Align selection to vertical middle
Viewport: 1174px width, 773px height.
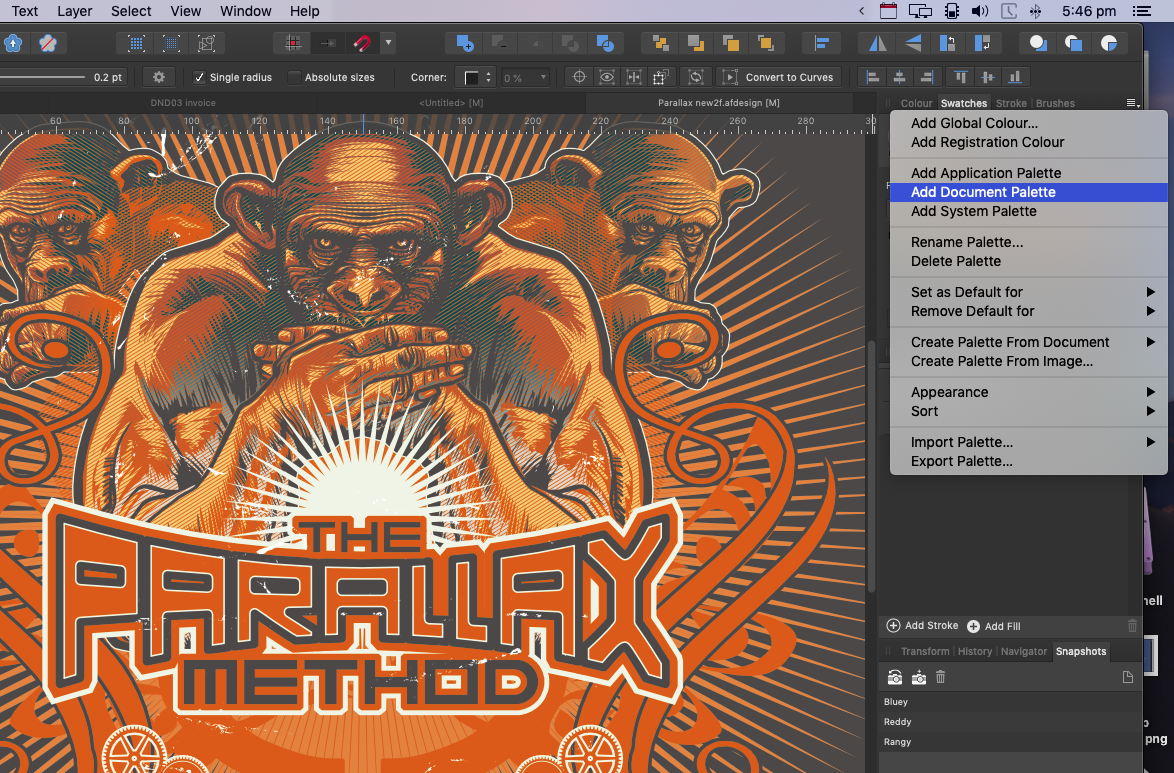(x=988, y=77)
